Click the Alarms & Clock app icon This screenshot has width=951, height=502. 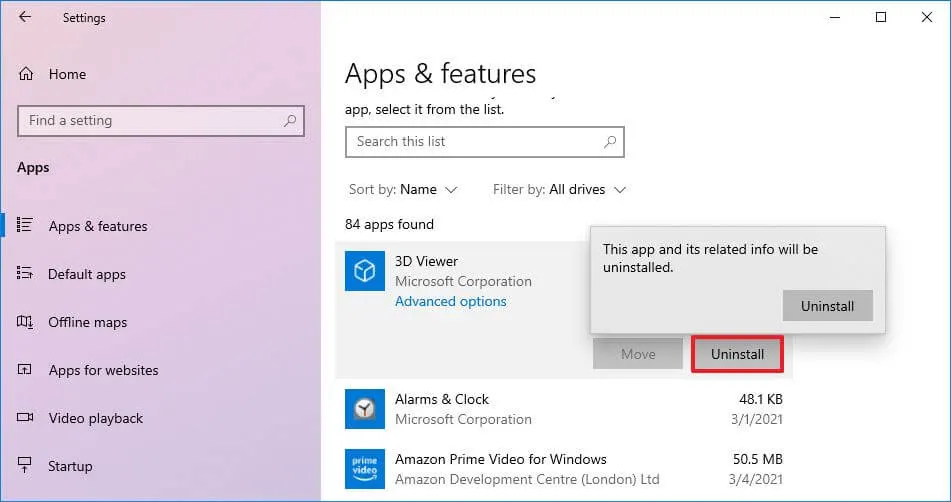[x=365, y=409]
